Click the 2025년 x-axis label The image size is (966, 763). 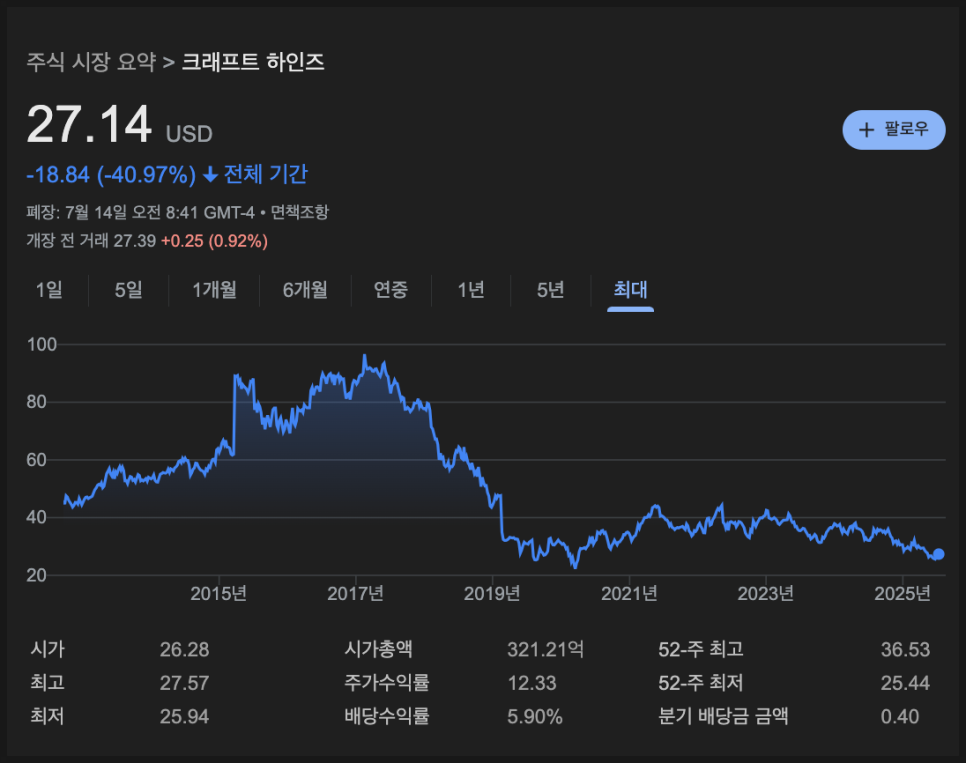(903, 594)
